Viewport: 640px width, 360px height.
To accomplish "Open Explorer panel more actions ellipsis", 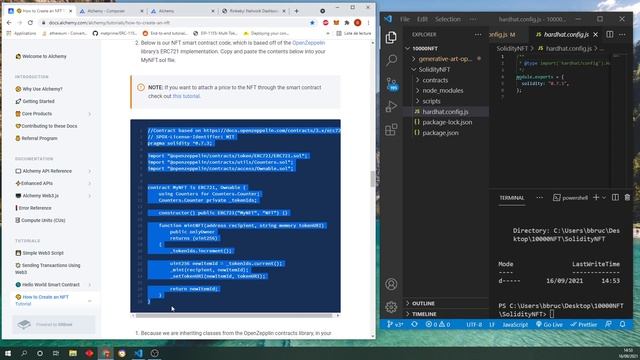I will 478,35.
